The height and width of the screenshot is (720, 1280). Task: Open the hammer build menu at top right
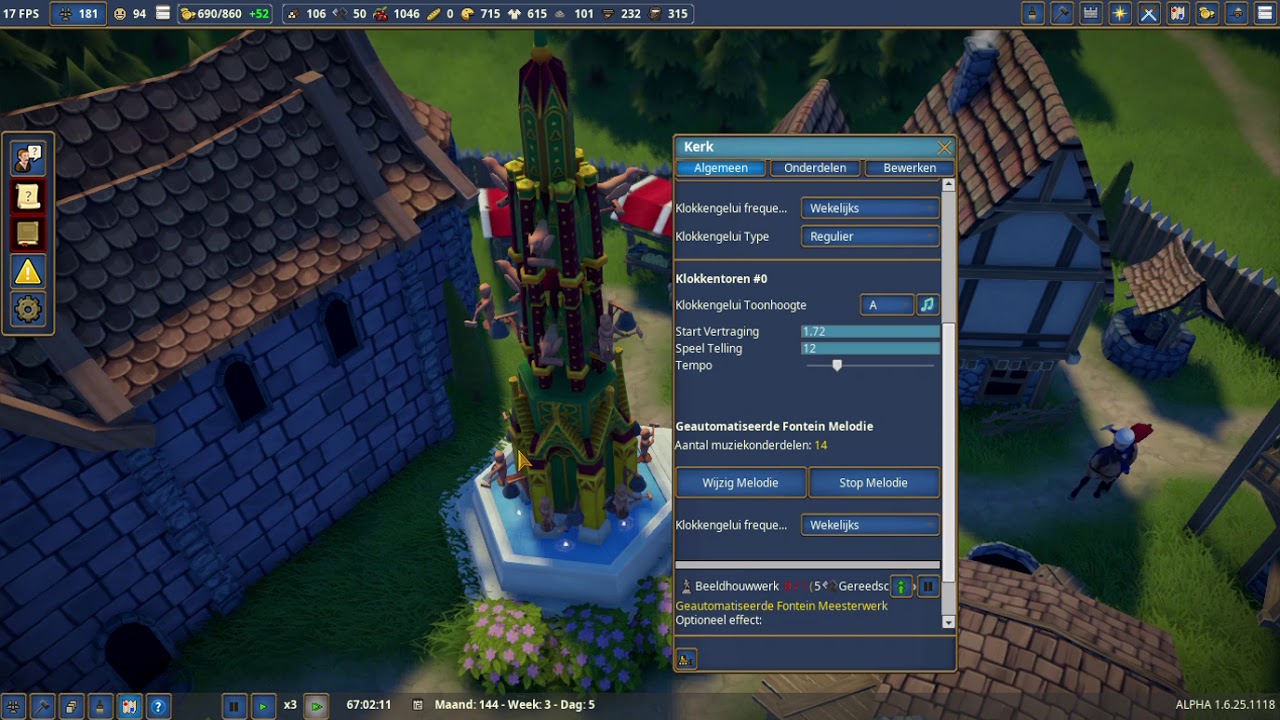click(x=1062, y=14)
